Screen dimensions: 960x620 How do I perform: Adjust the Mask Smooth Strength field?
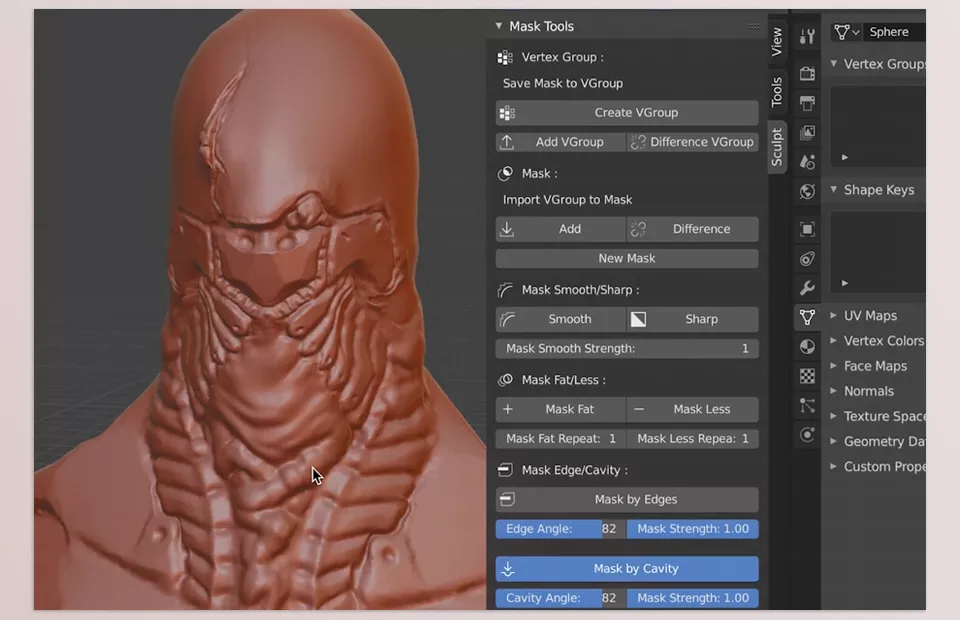tap(627, 348)
